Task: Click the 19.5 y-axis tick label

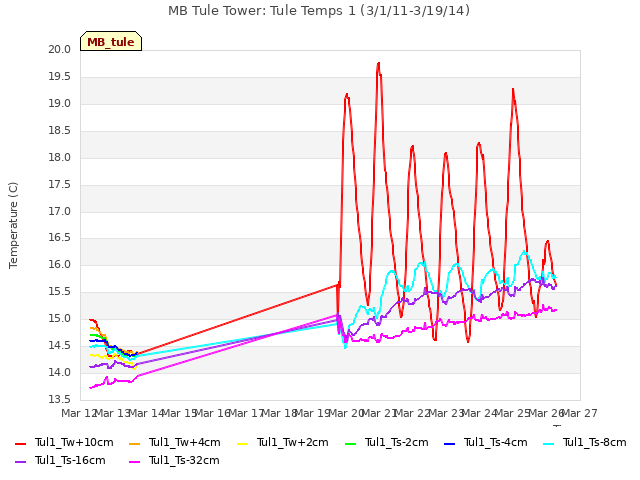Action: 60,77
